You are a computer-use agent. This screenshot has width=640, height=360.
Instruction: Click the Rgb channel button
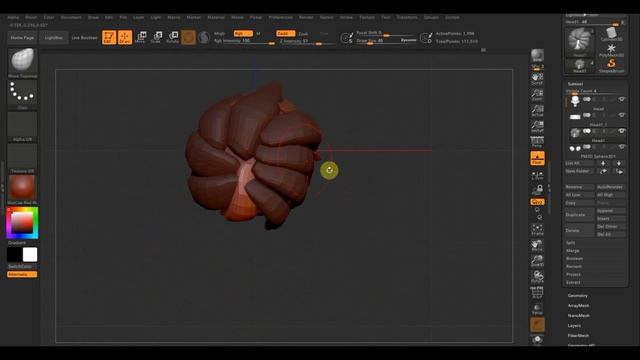243,33
